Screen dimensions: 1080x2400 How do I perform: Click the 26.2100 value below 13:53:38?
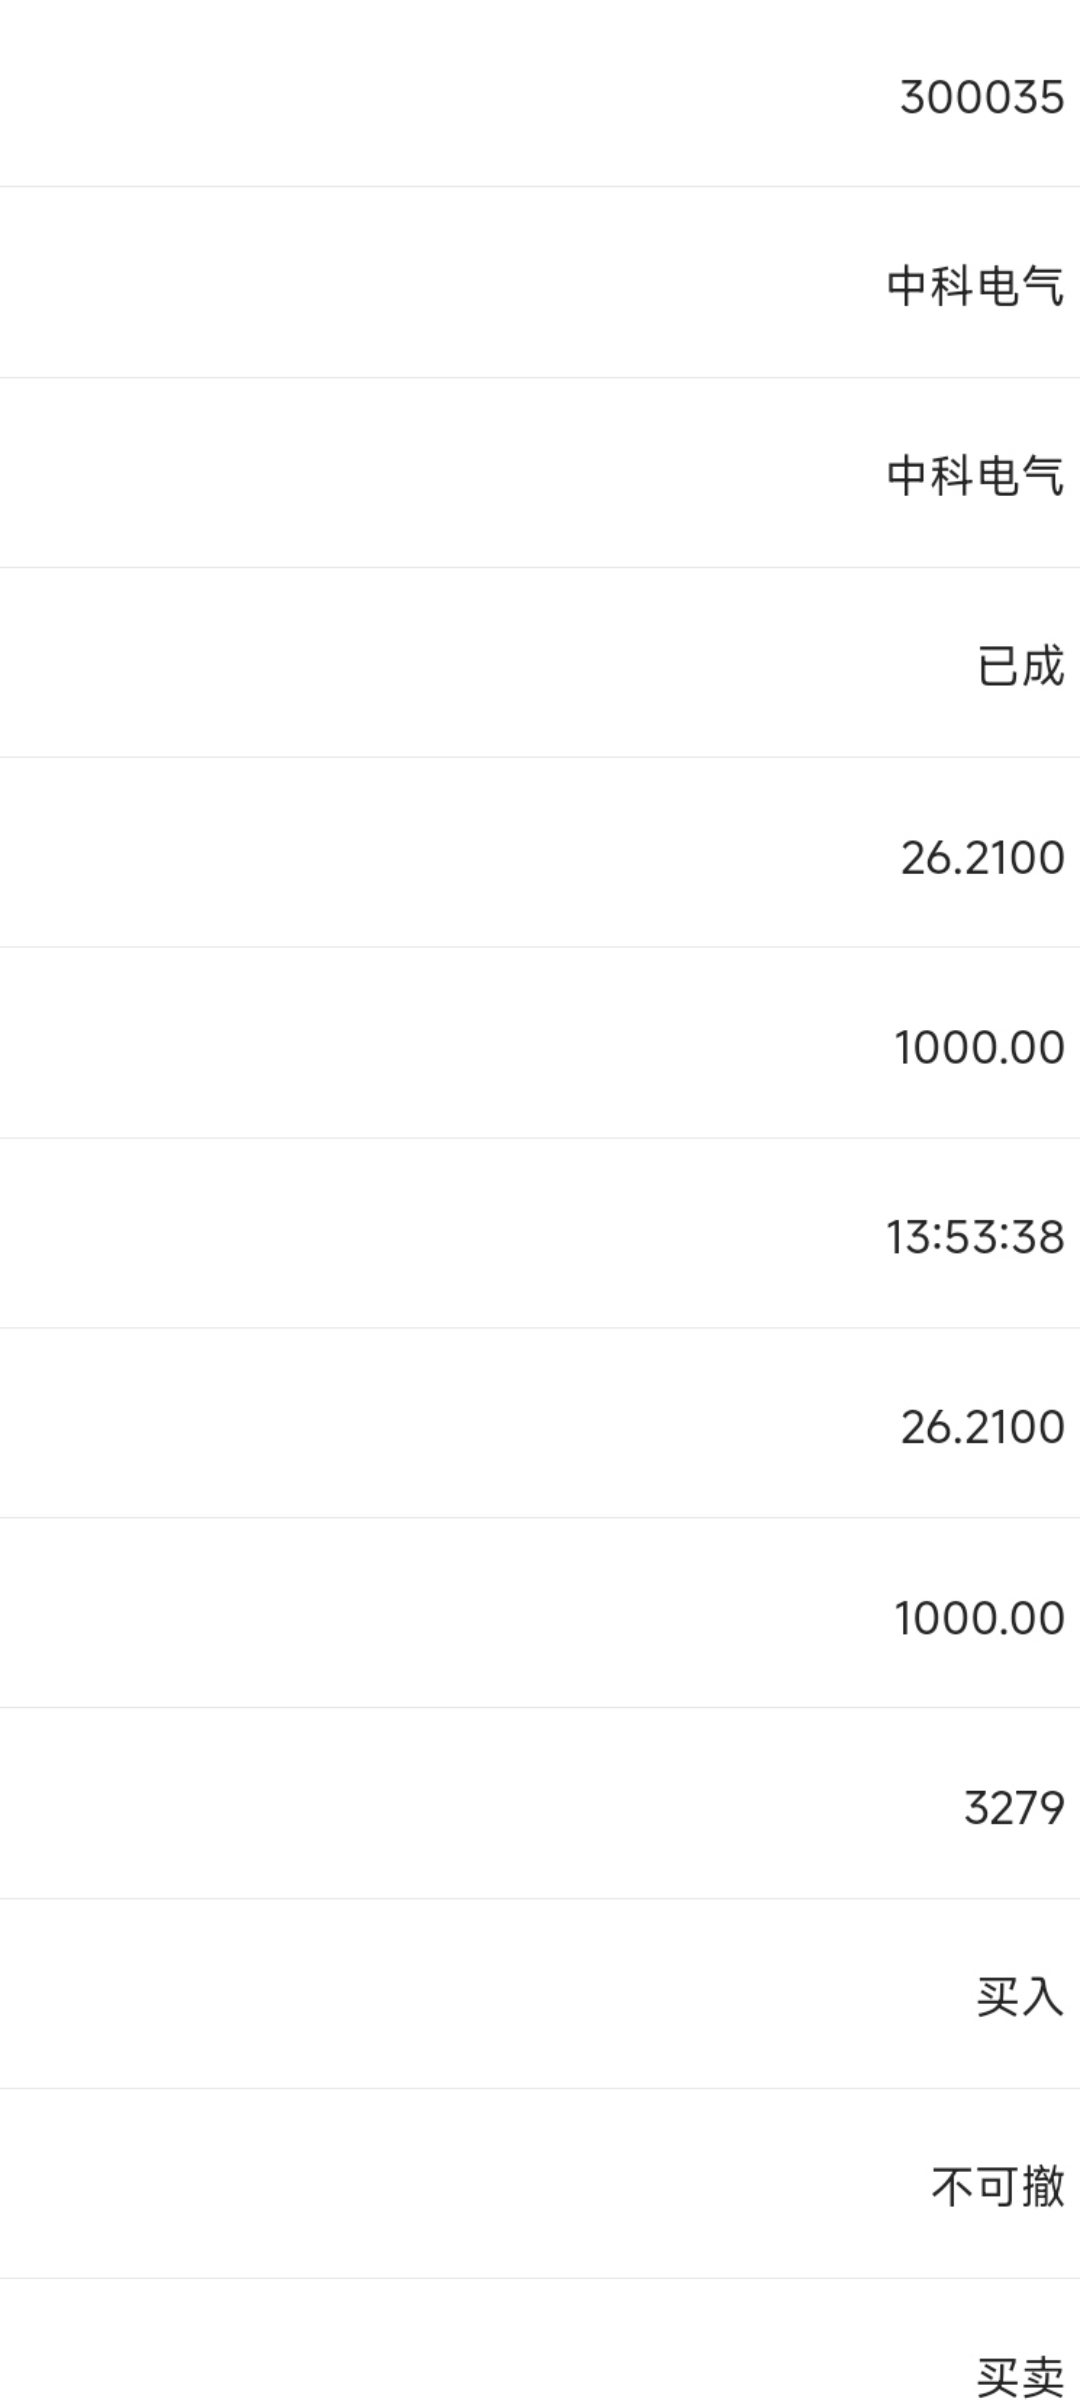click(x=982, y=1427)
